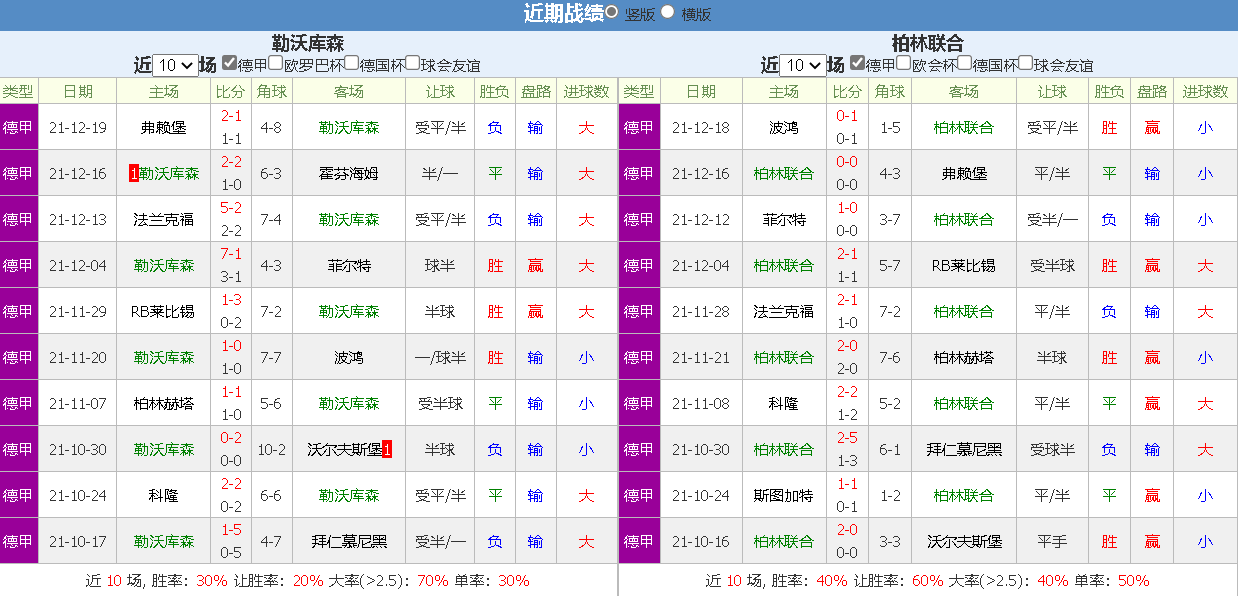Click 进球数 header in 柏林联合 table

click(1205, 91)
